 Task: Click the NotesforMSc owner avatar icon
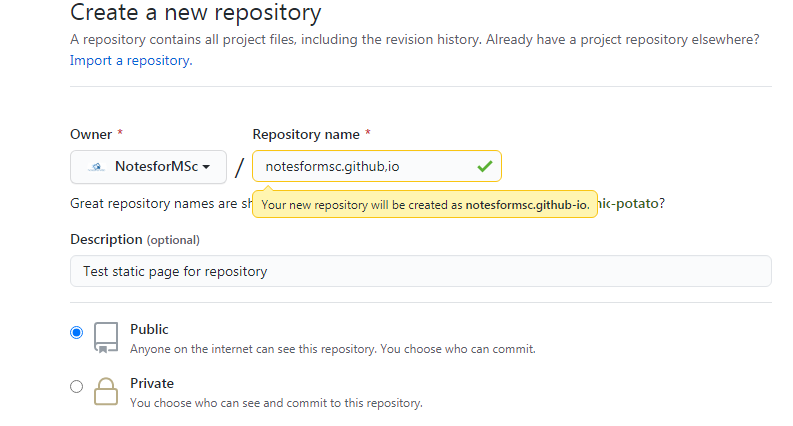pyautogui.click(x=97, y=166)
